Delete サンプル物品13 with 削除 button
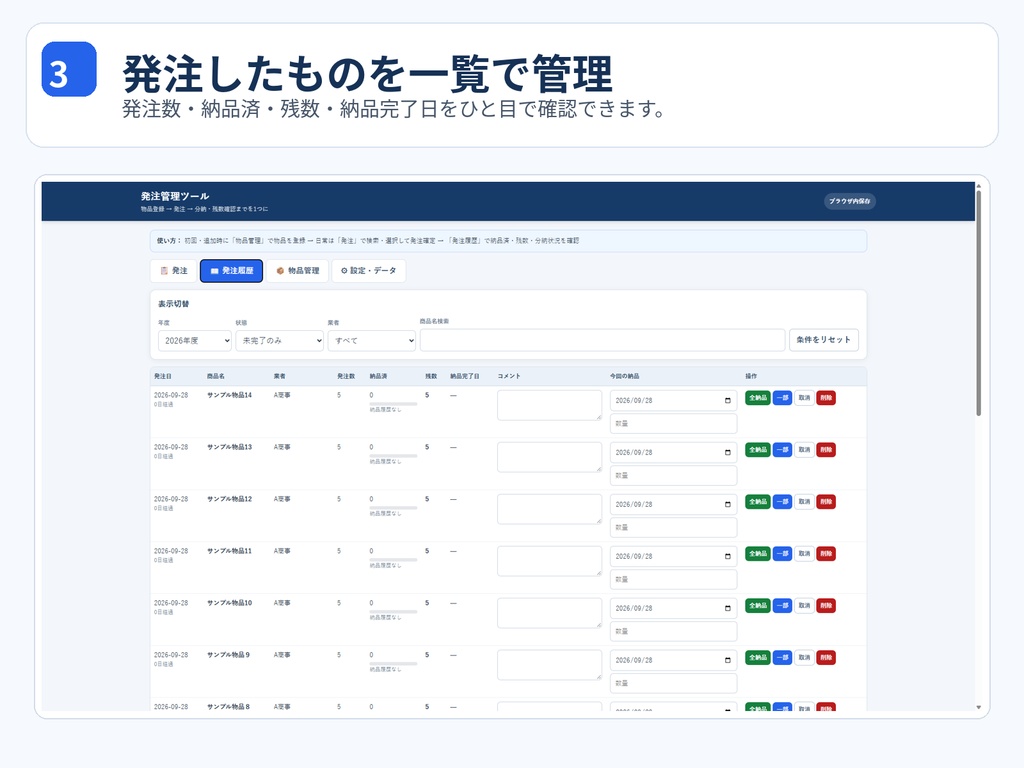The width and height of the screenshot is (1024, 768). coord(826,450)
